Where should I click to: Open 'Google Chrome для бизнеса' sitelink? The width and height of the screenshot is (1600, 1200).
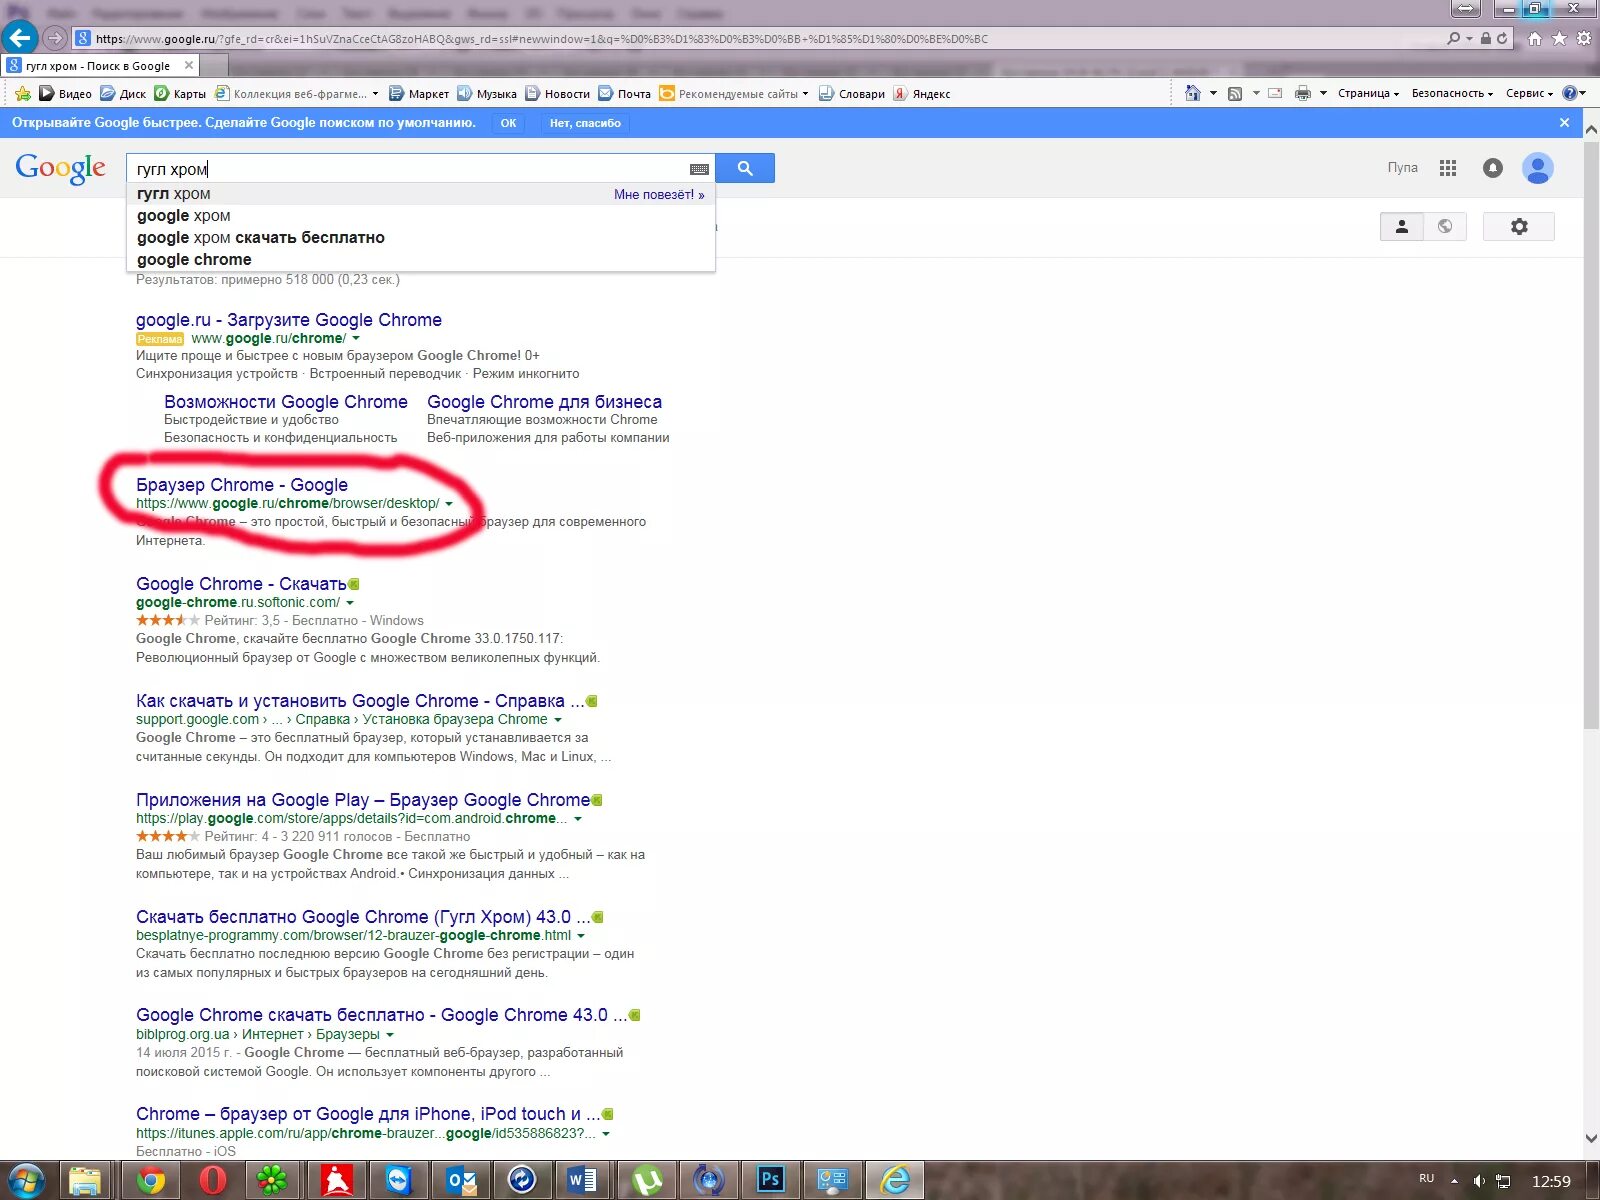[544, 402]
